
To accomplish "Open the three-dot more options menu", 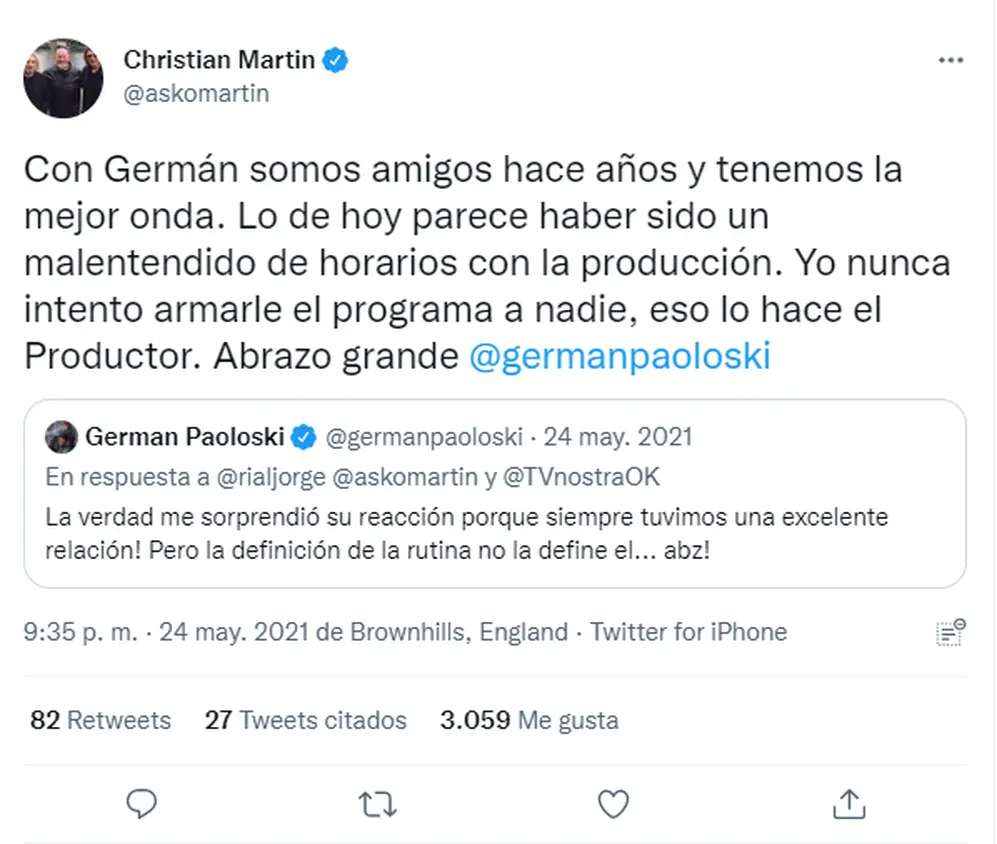I will pyautogui.click(x=951, y=60).
